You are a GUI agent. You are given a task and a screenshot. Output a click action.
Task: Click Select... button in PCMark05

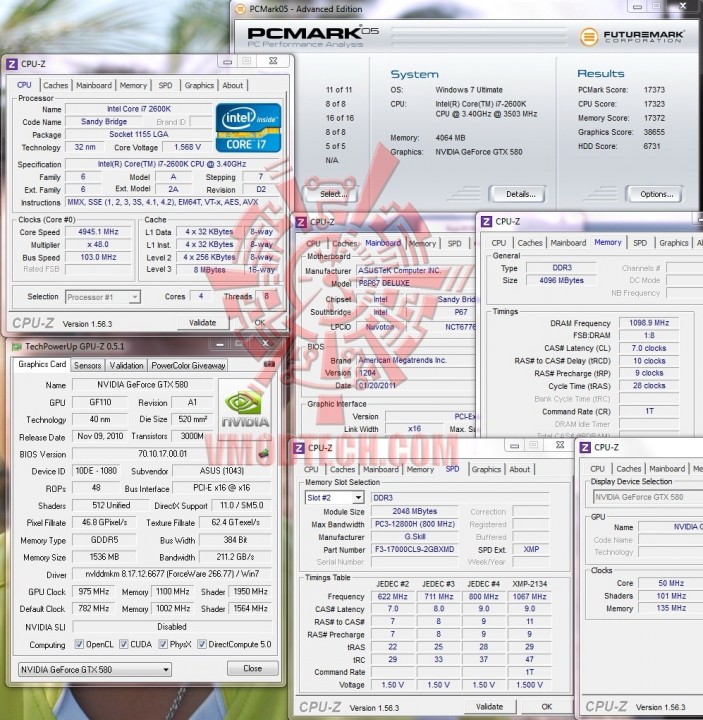[331, 194]
